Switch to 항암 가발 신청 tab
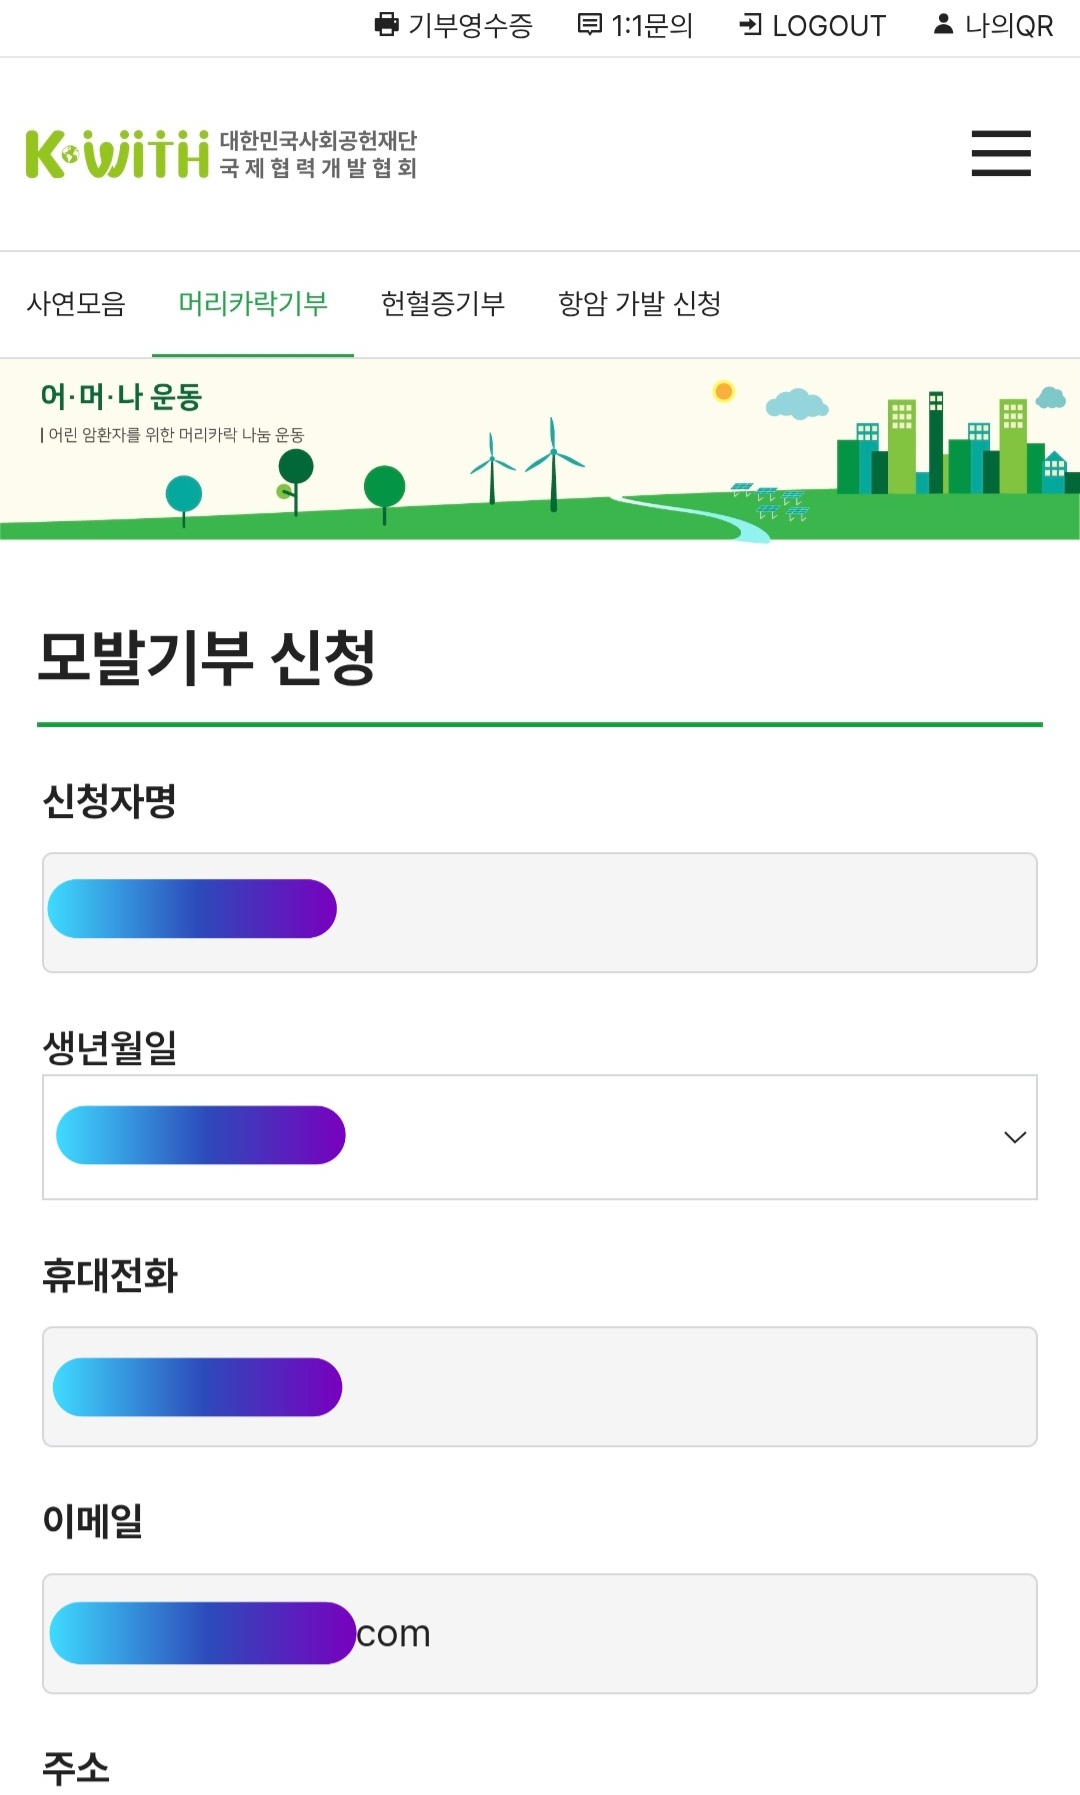 (639, 304)
